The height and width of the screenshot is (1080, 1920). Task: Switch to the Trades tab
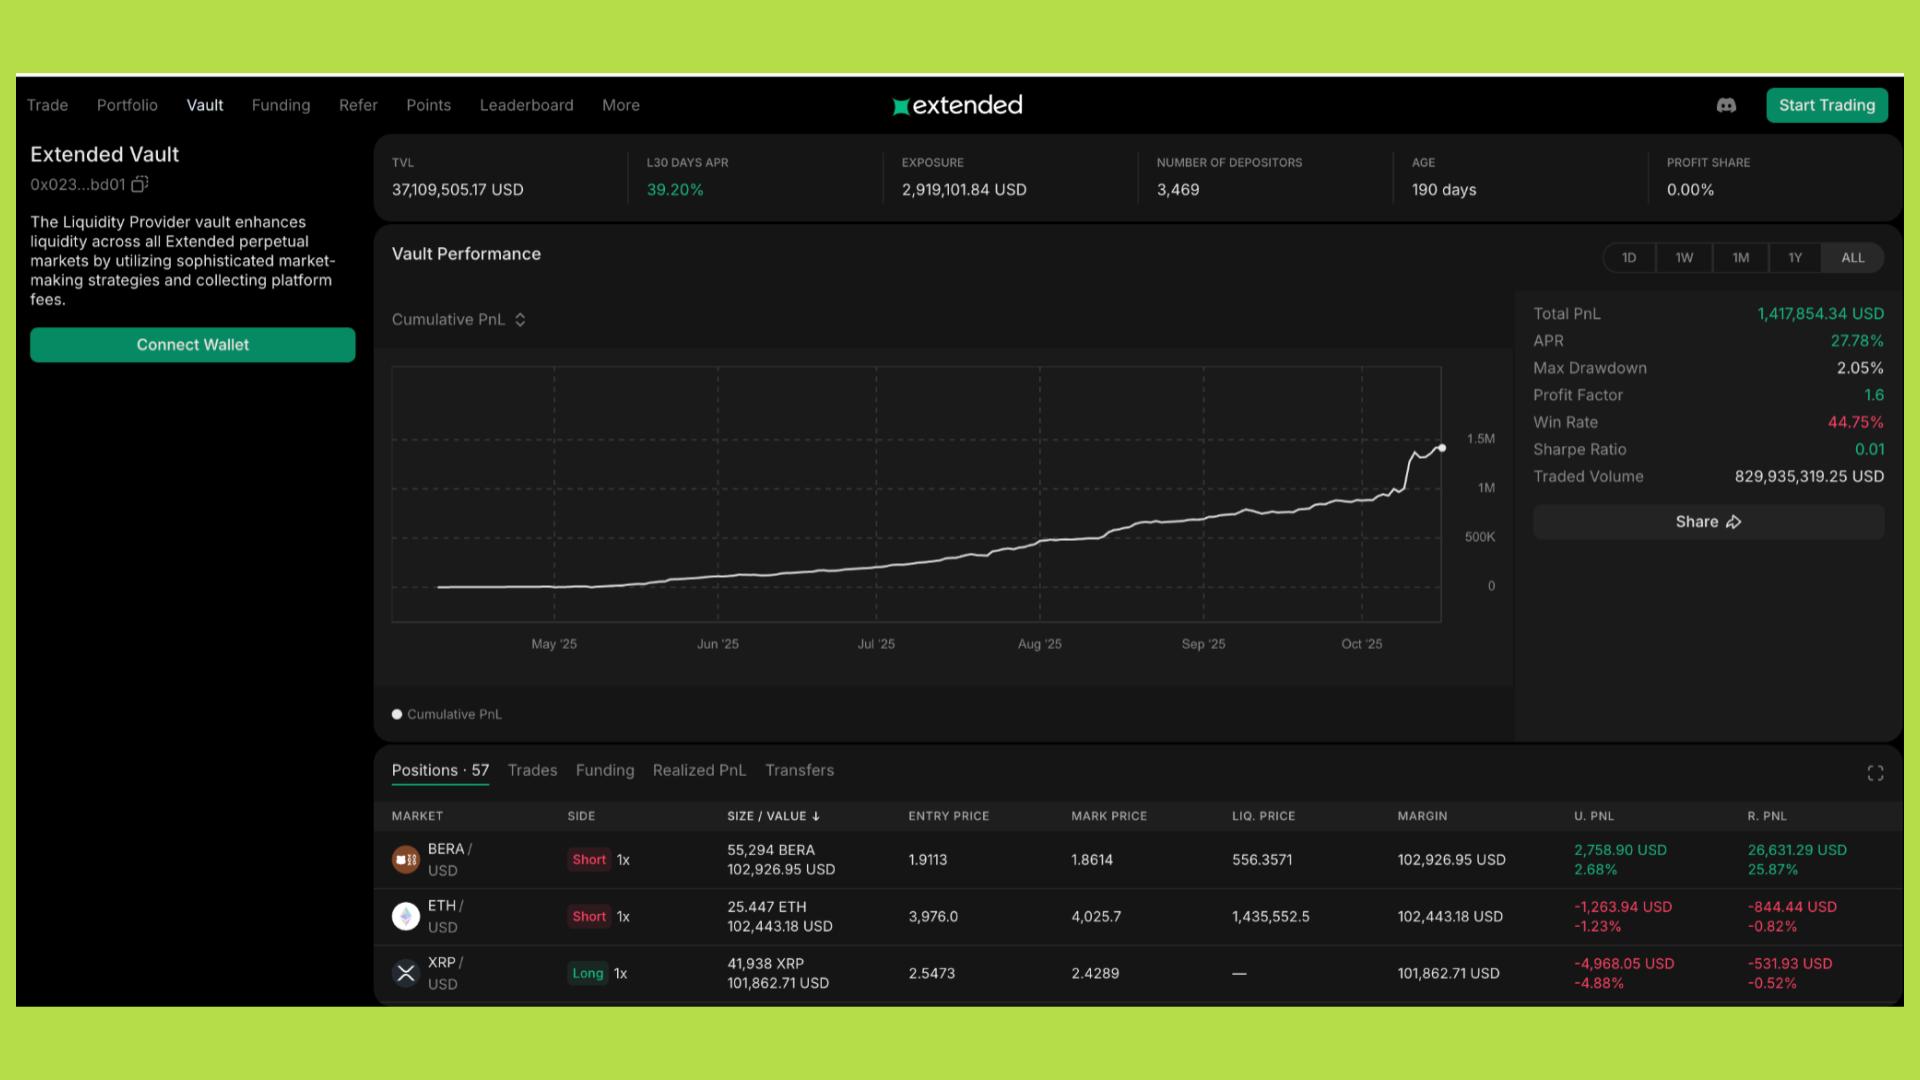(532, 770)
